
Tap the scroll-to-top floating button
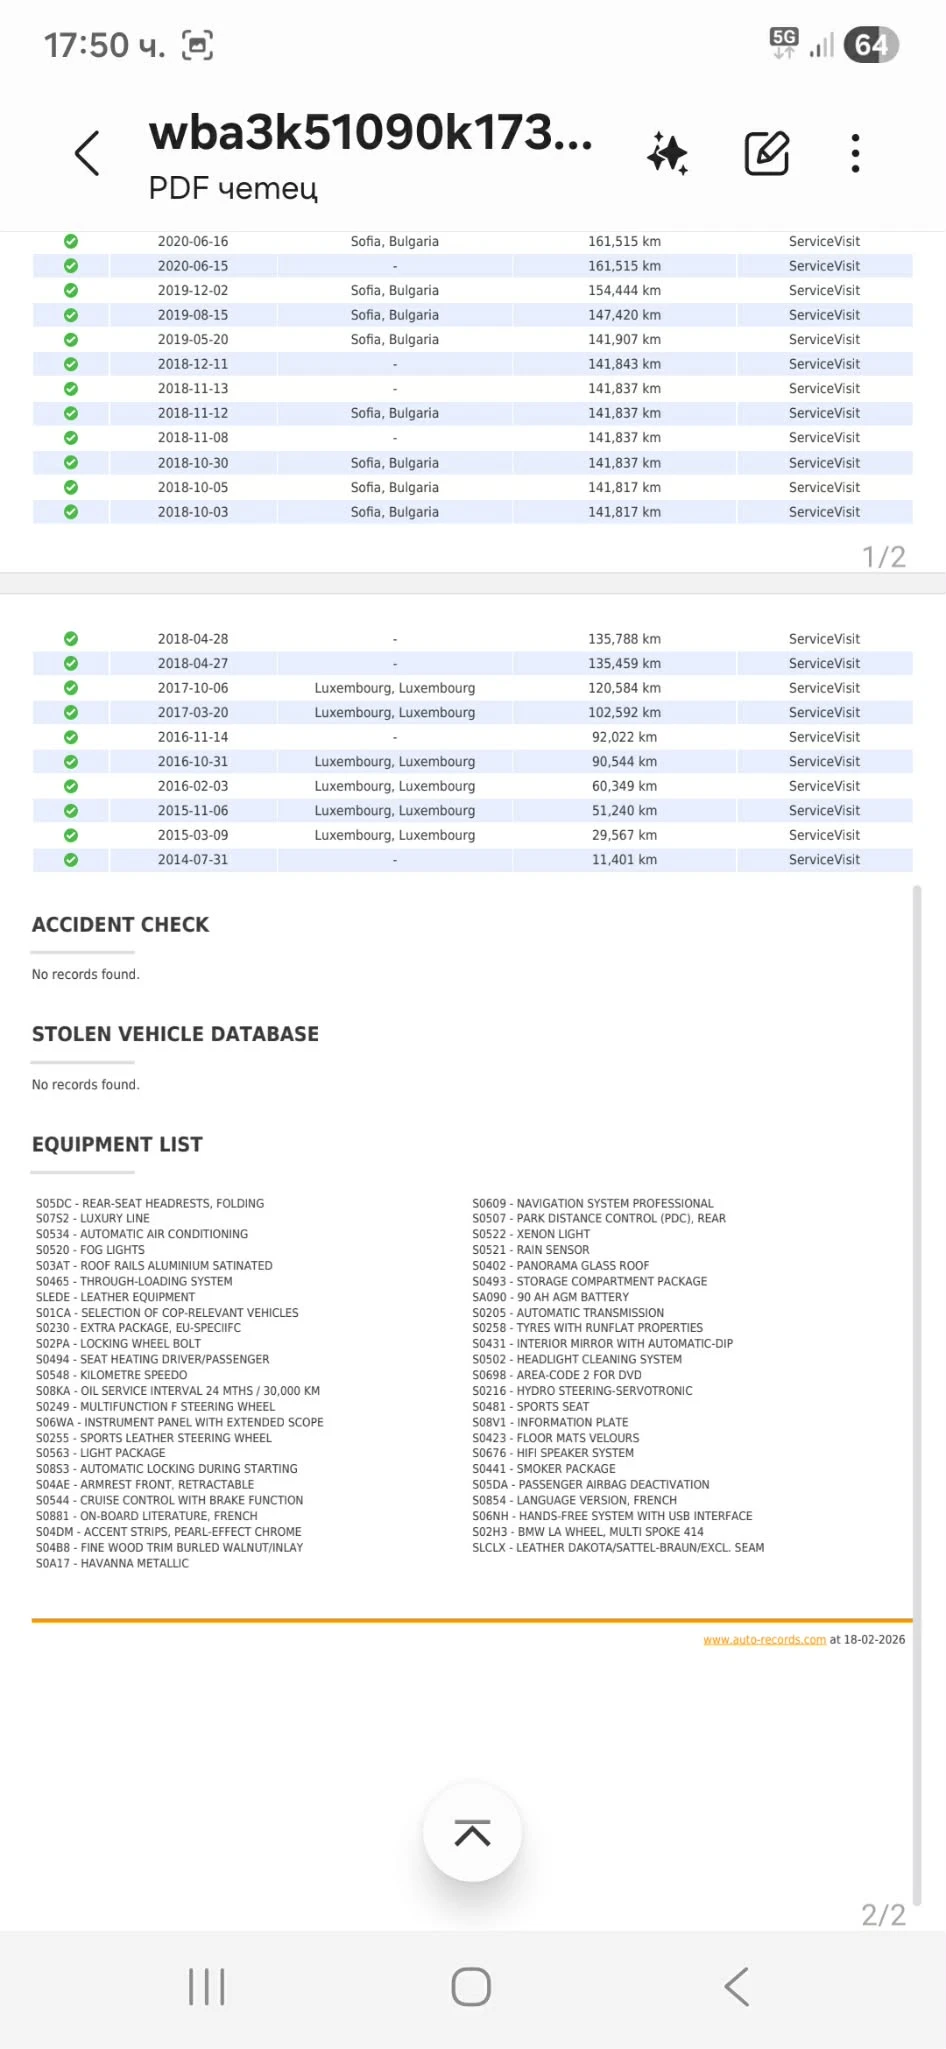coord(472,1832)
